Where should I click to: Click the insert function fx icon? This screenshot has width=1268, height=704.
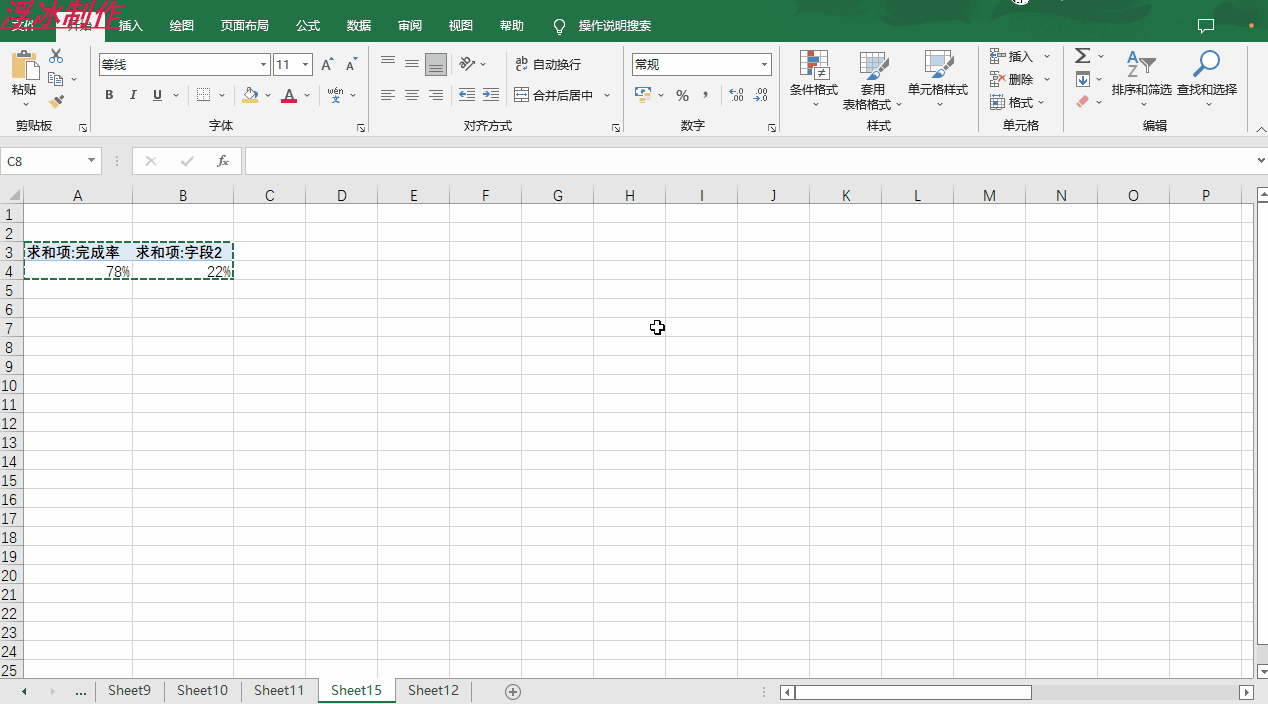point(223,161)
